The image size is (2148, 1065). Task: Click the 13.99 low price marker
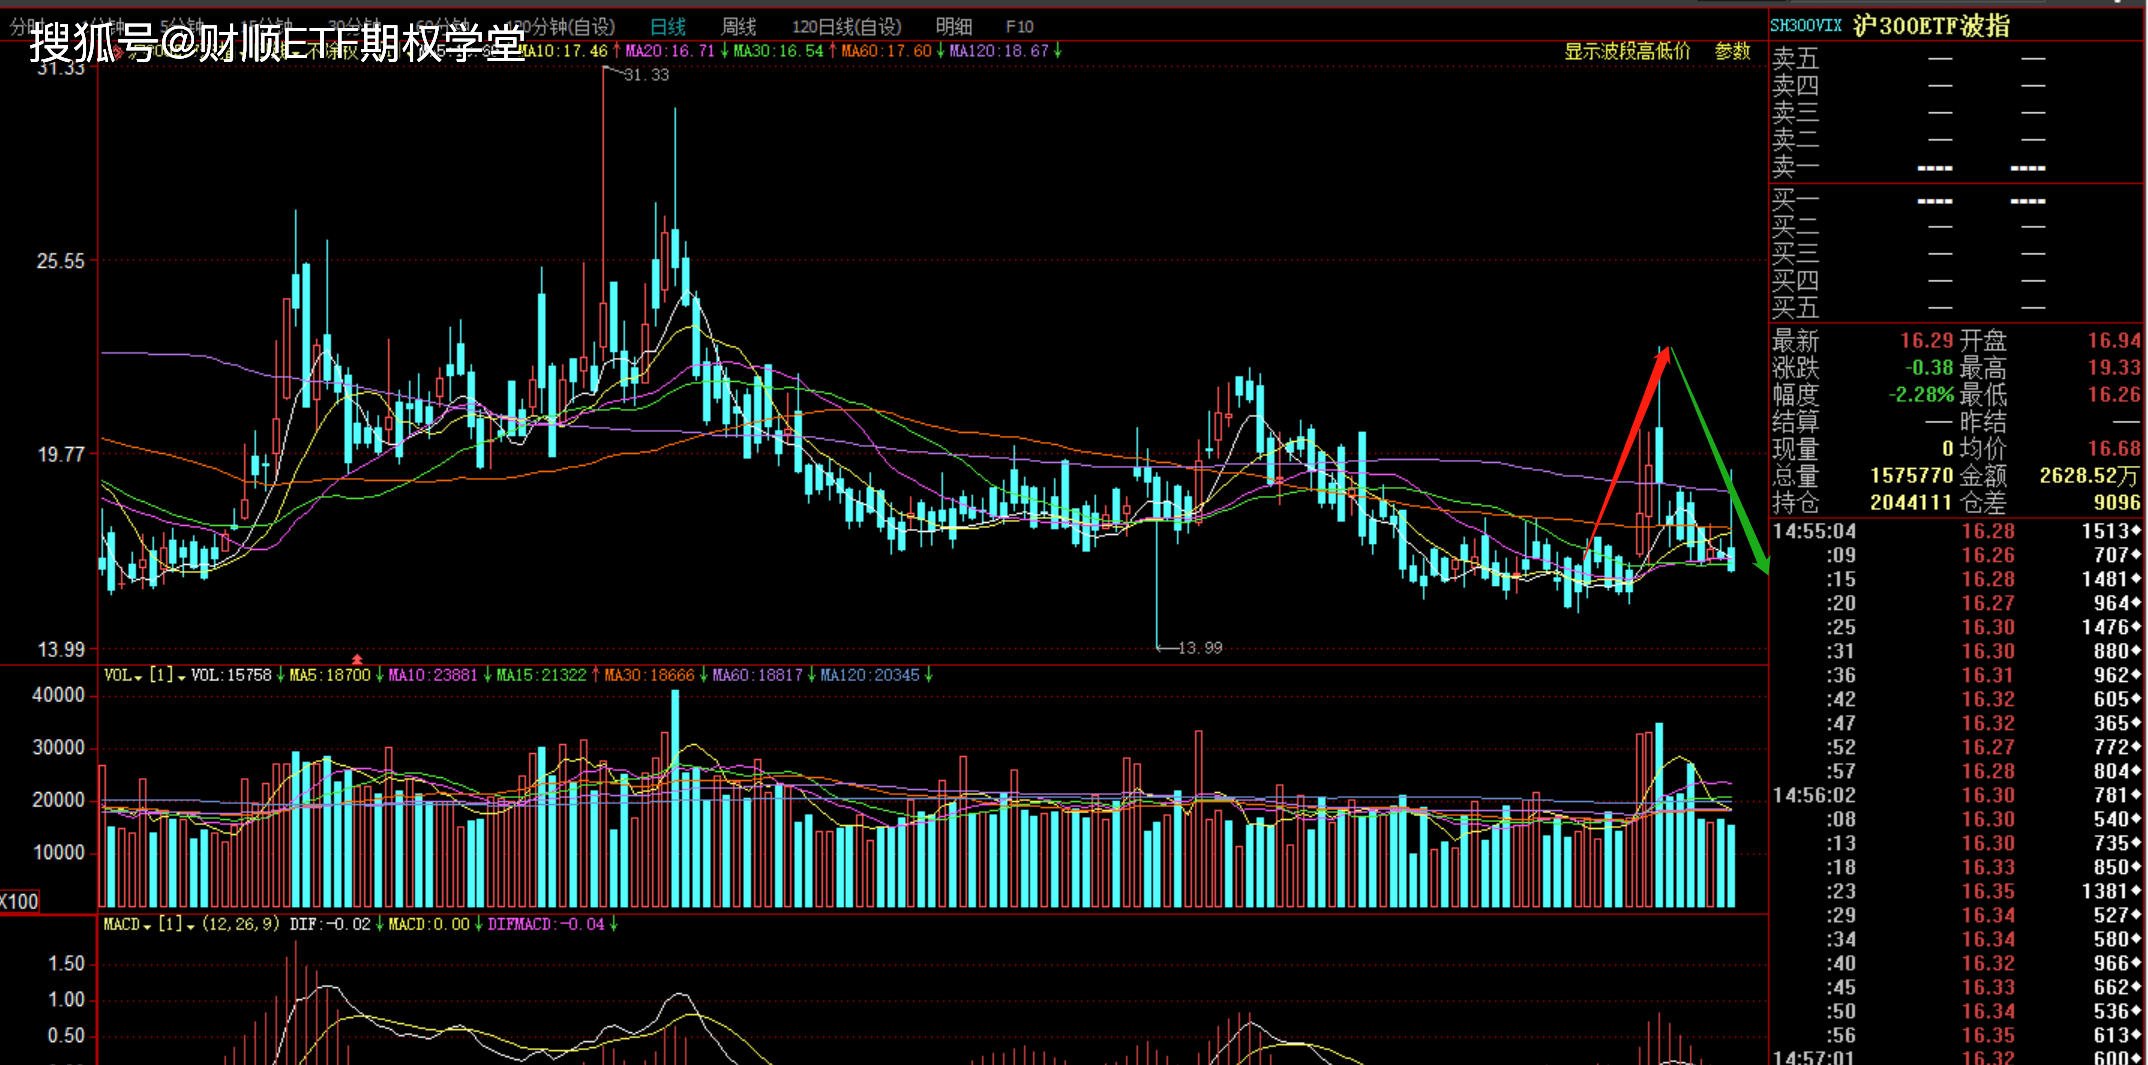[1199, 648]
